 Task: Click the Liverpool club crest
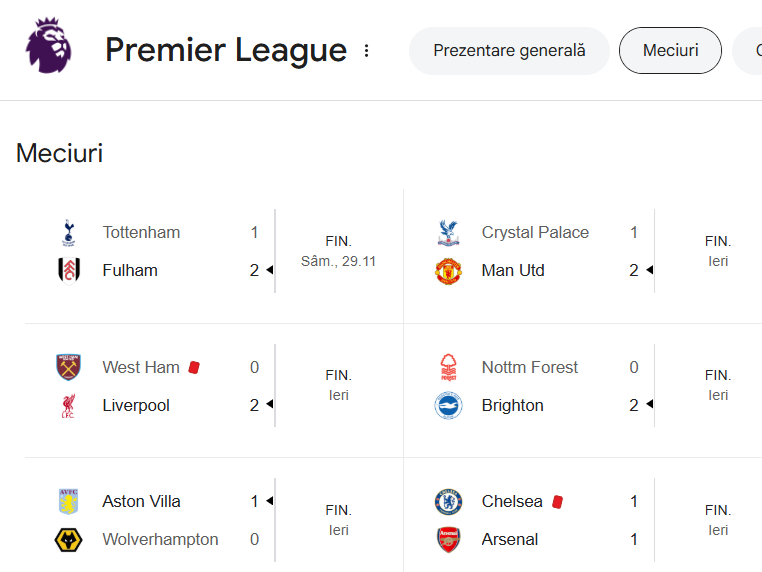pyautogui.click(x=68, y=406)
